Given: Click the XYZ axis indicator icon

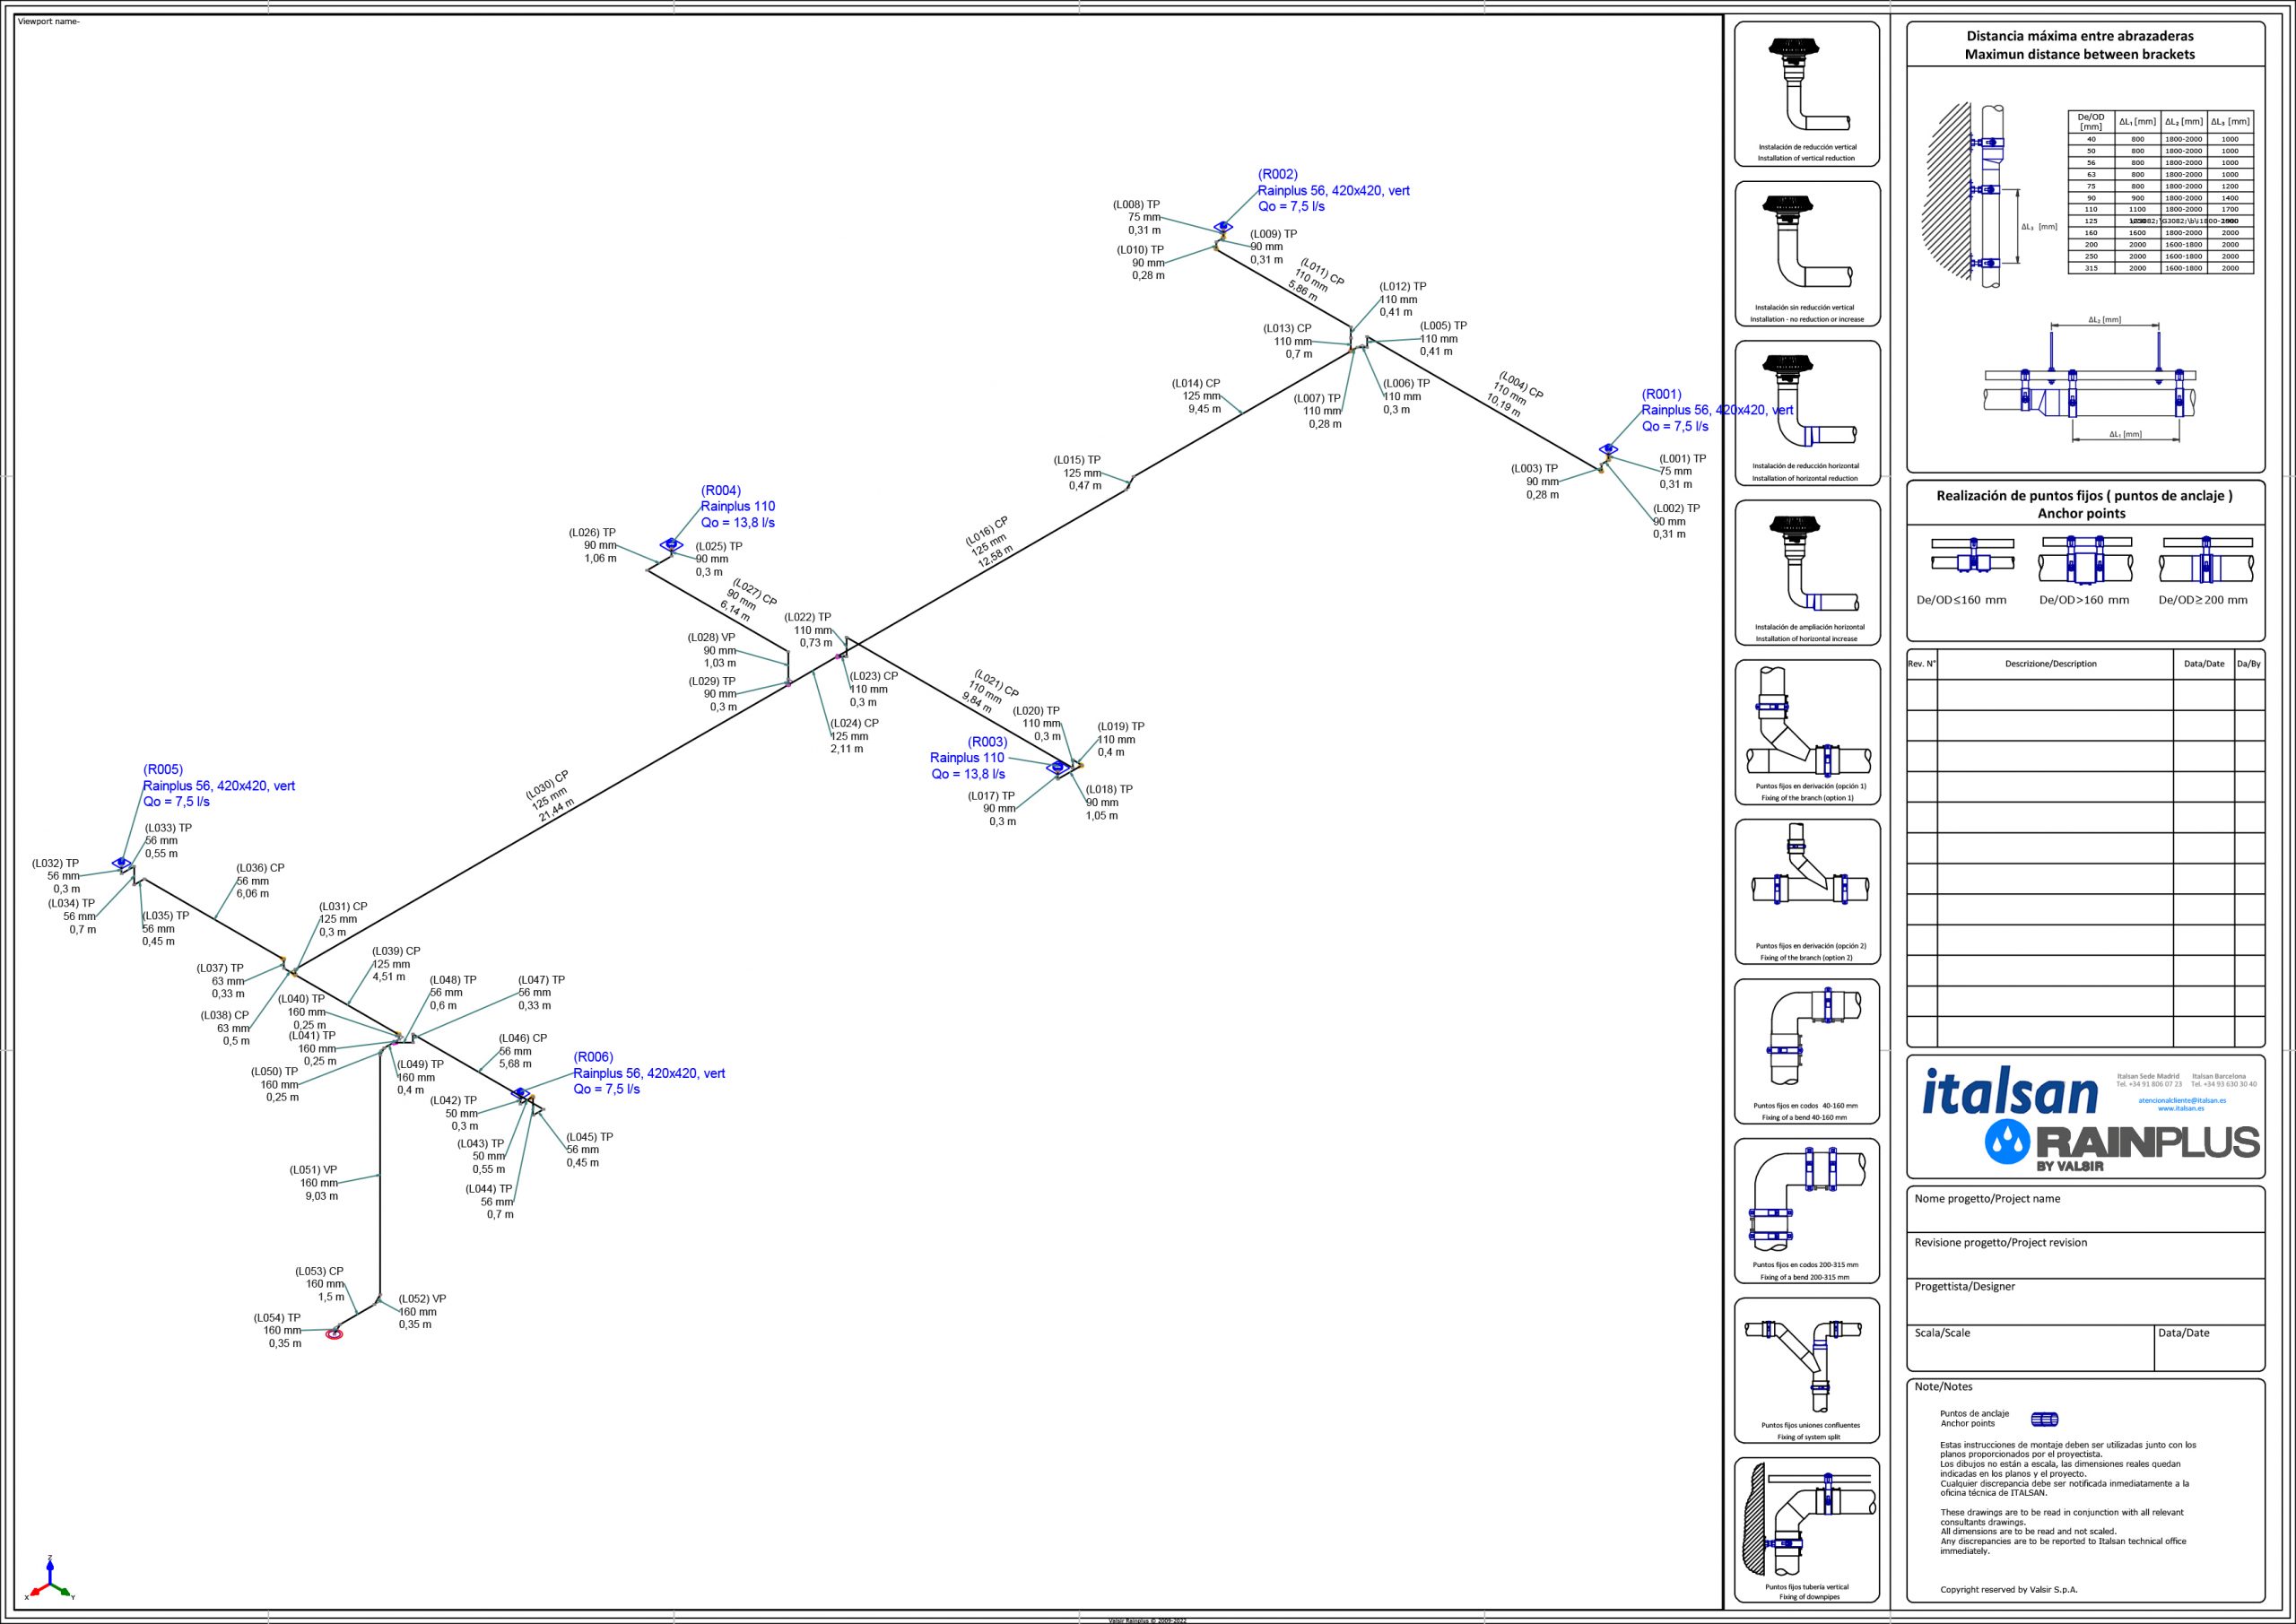Looking at the screenshot, I should pyautogui.click(x=49, y=1580).
